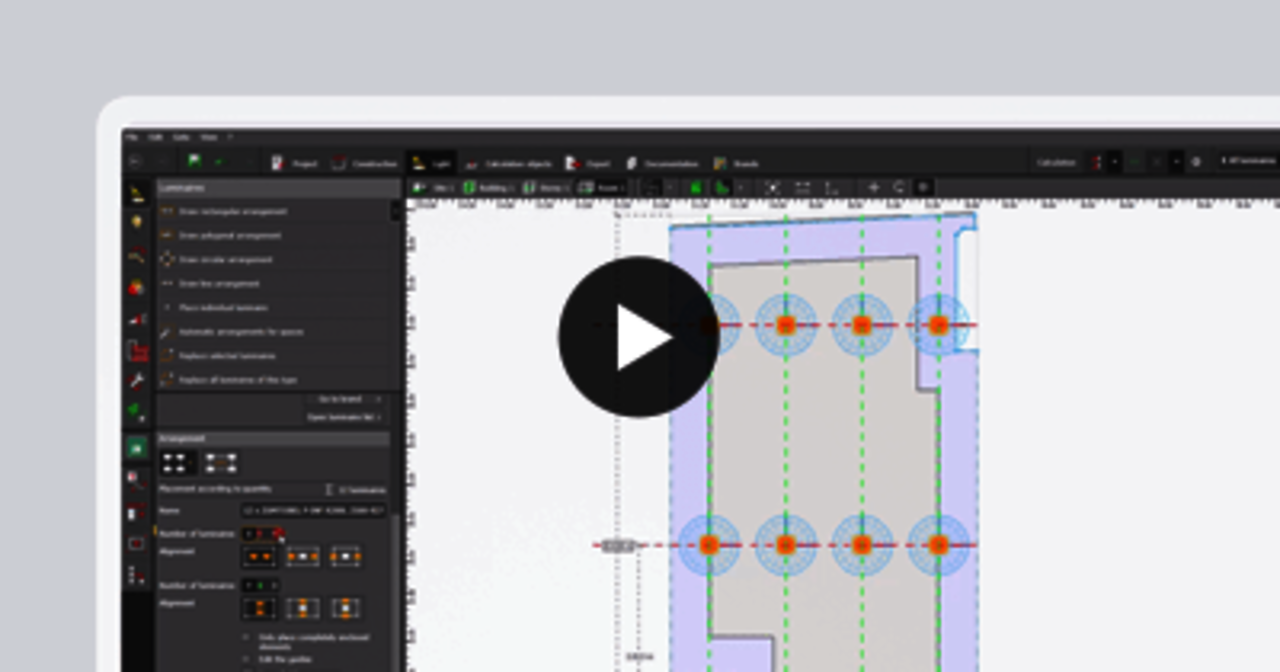Click the wrench tool icon in left sidebar

137,381
